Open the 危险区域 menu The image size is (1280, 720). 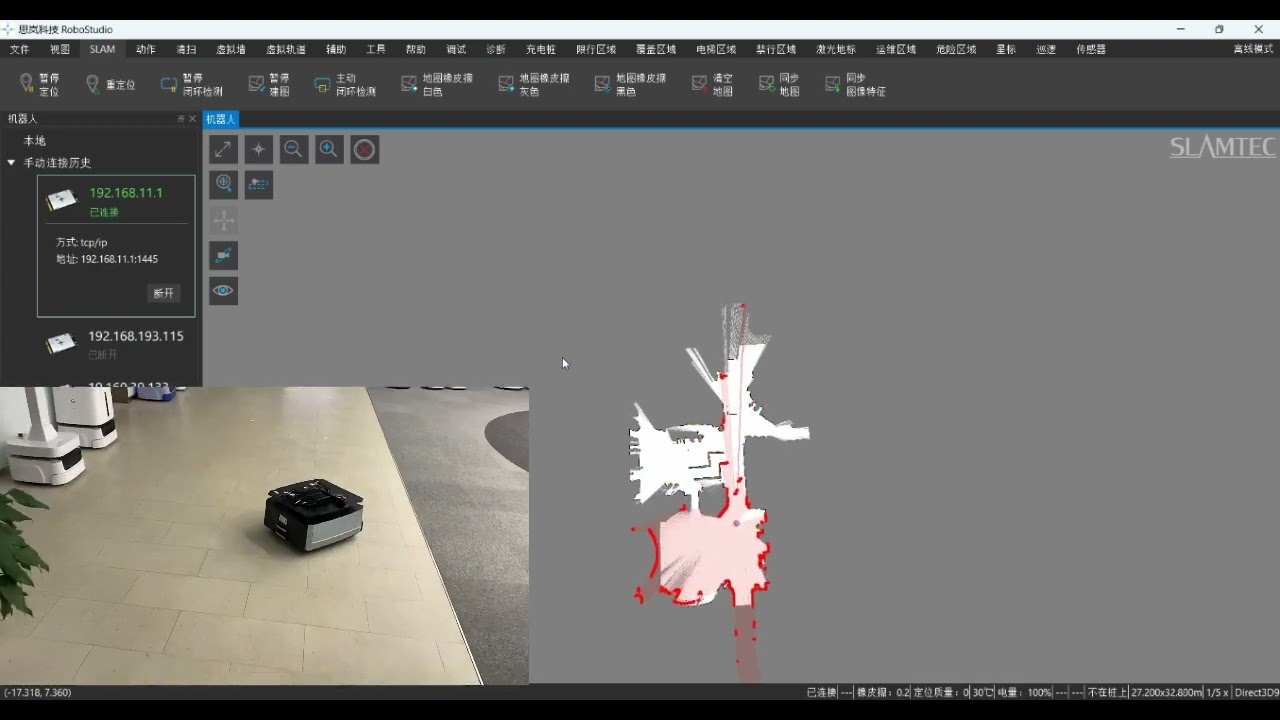tap(956, 49)
